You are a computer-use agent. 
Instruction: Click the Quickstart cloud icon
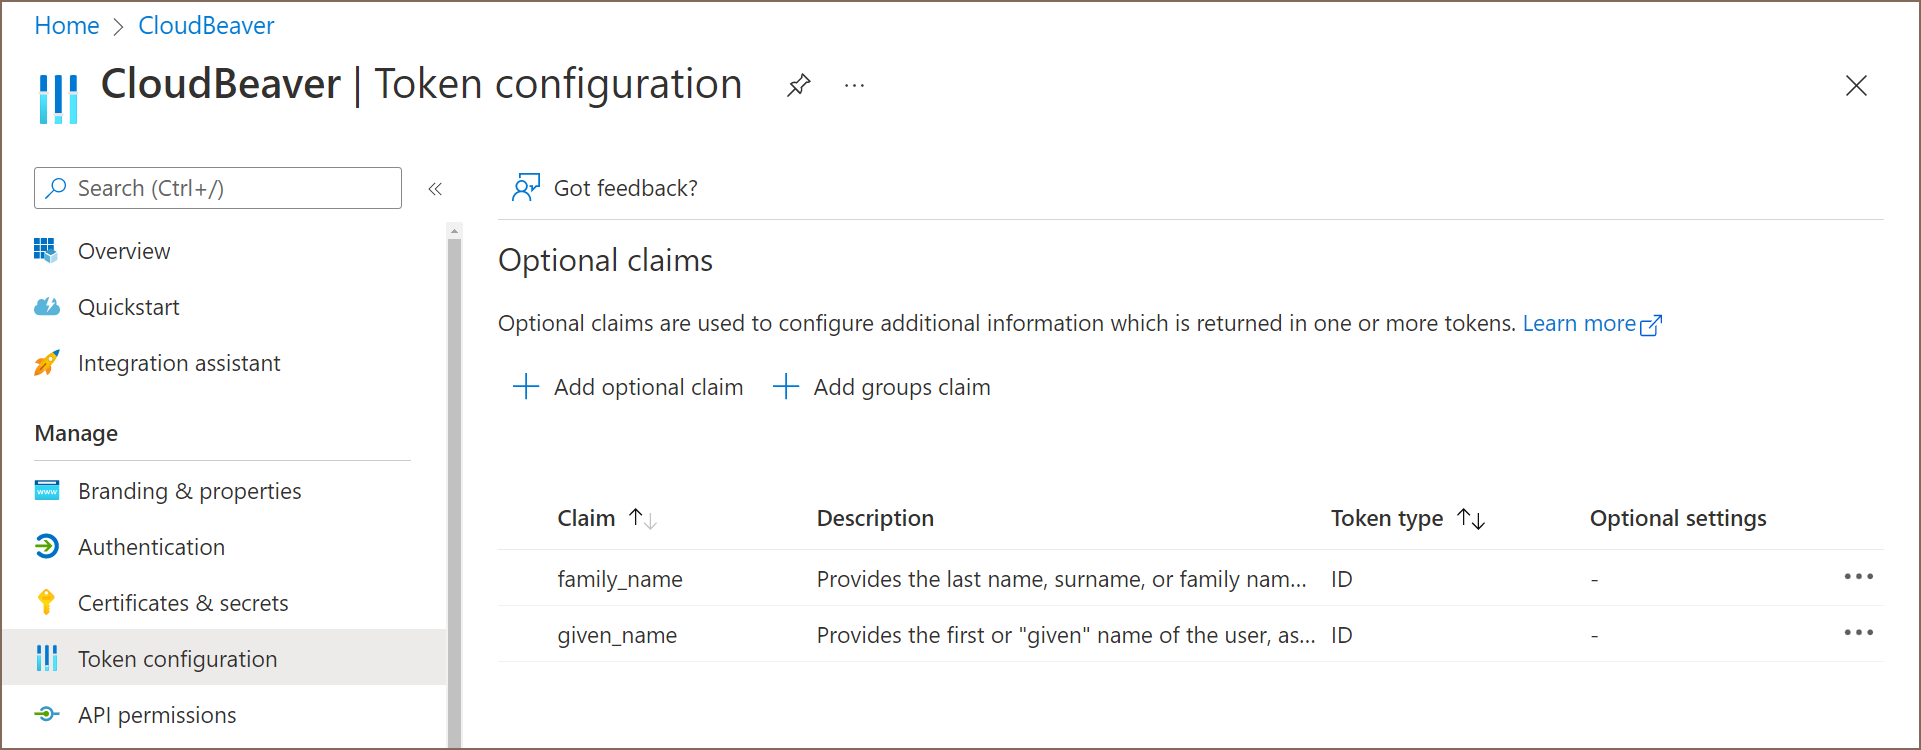pos(46,307)
